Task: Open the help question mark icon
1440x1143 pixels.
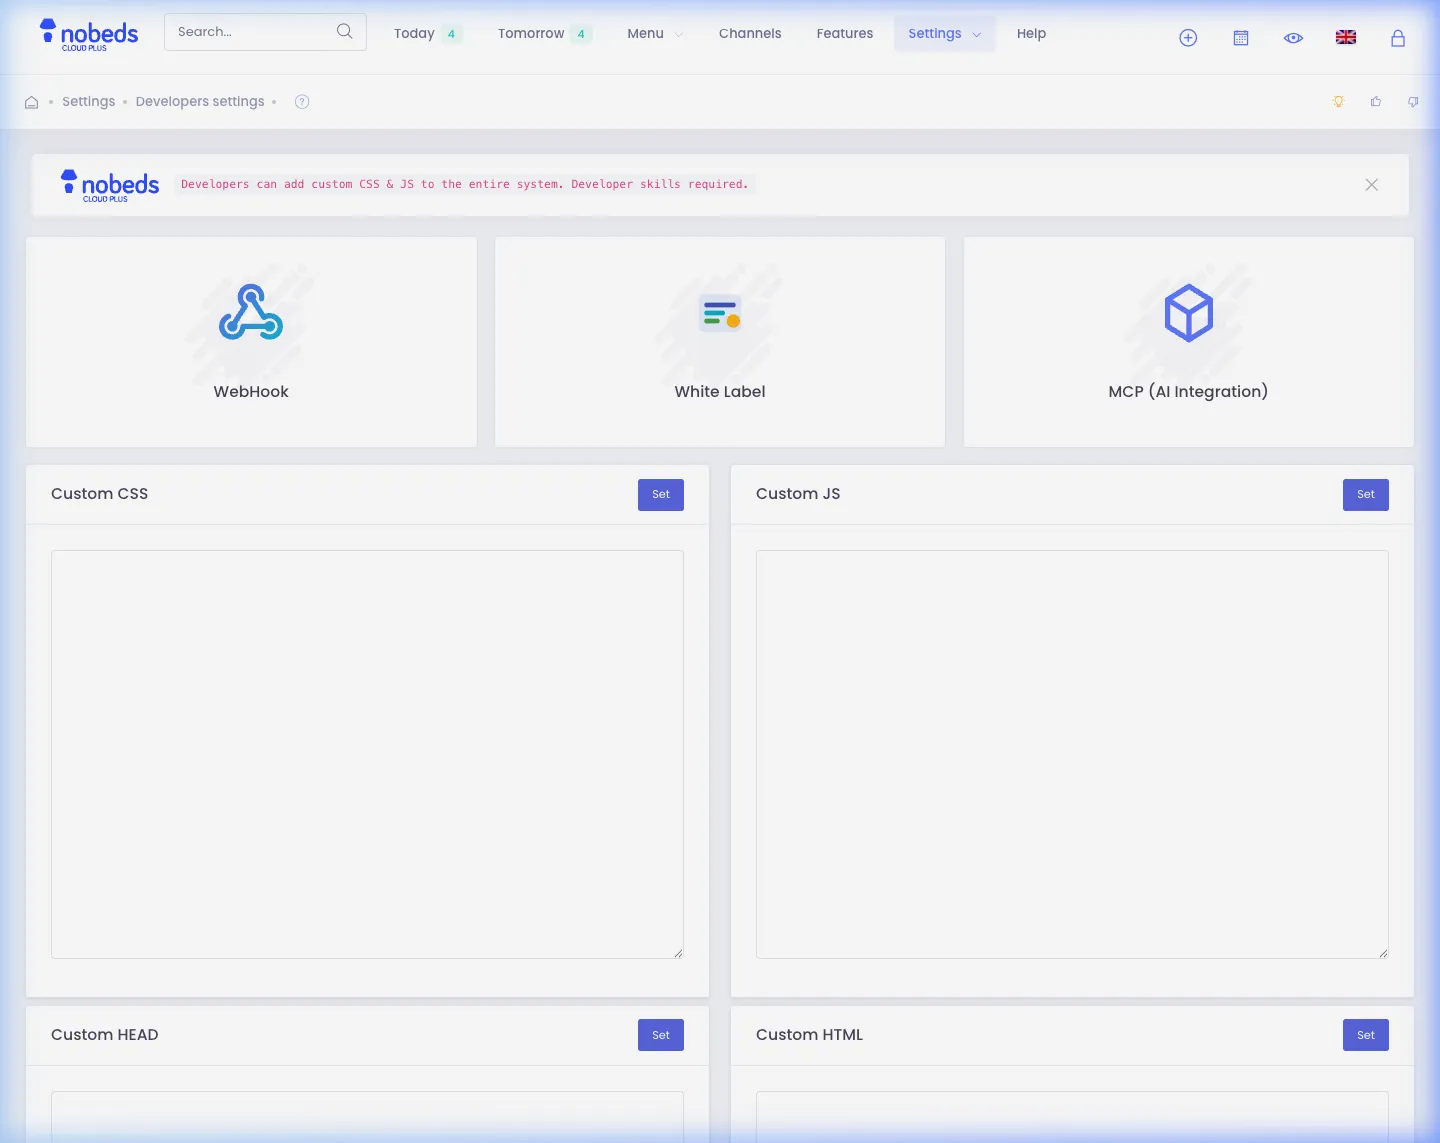Action: tap(302, 102)
